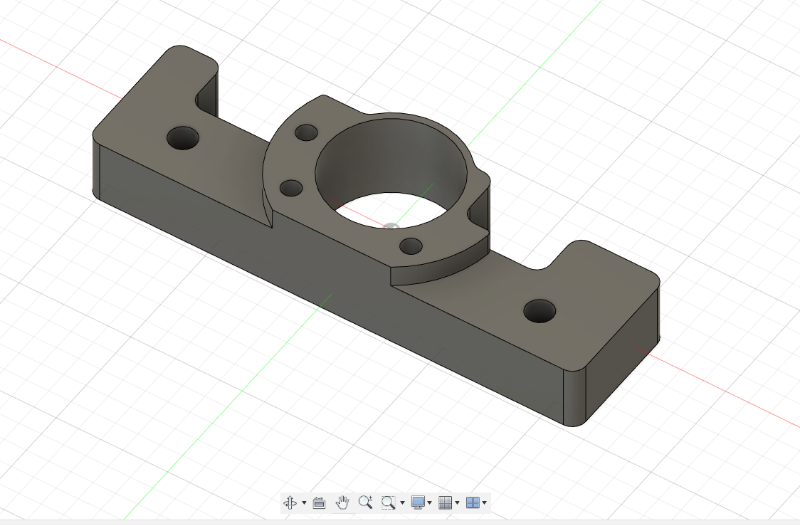Viewport: 800px width, 525px height.
Task: Click the Viewports layout icon
Action: [473, 502]
